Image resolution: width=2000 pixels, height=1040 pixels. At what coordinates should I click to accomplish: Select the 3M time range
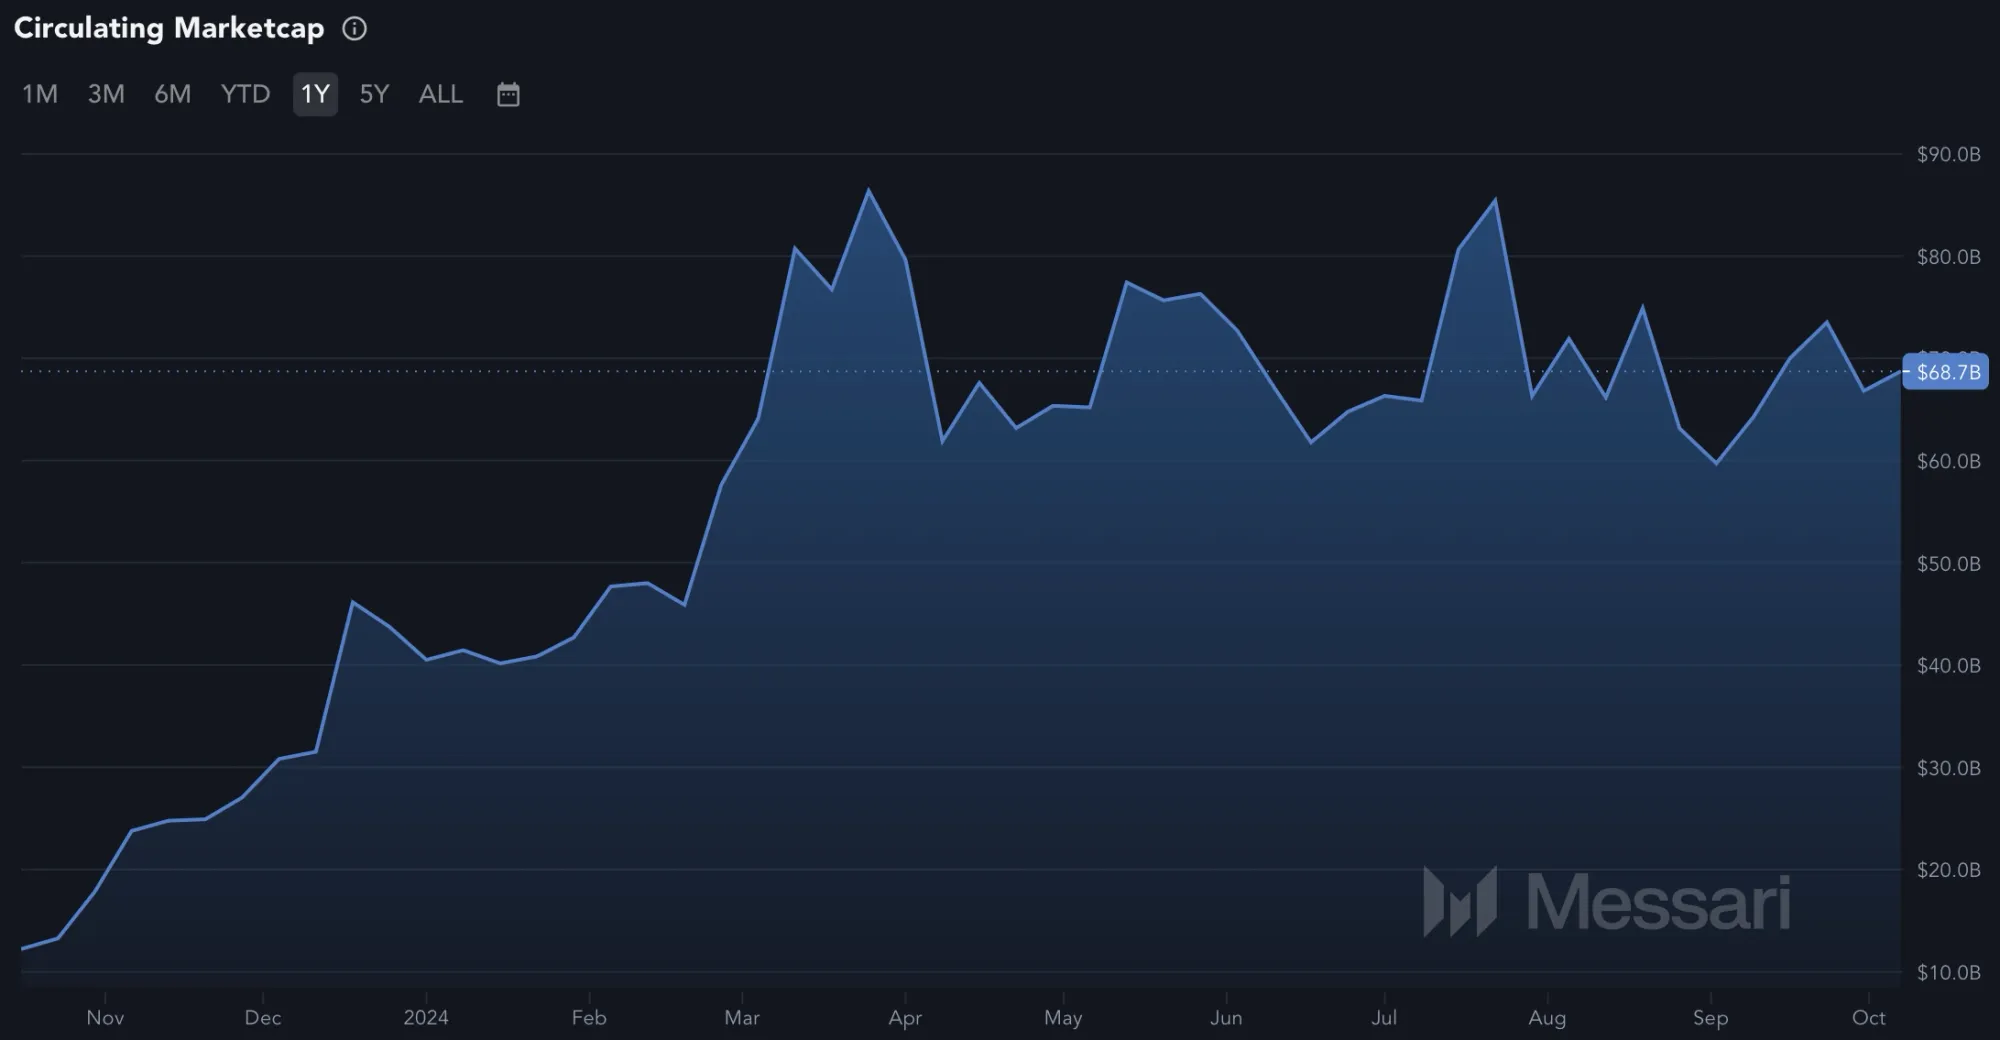point(106,94)
